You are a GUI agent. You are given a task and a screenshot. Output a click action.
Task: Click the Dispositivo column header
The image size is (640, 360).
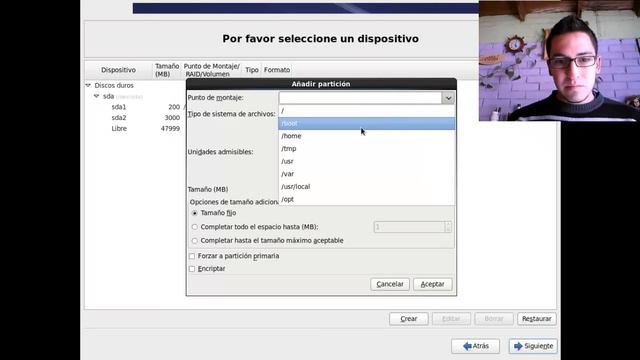(118, 70)
